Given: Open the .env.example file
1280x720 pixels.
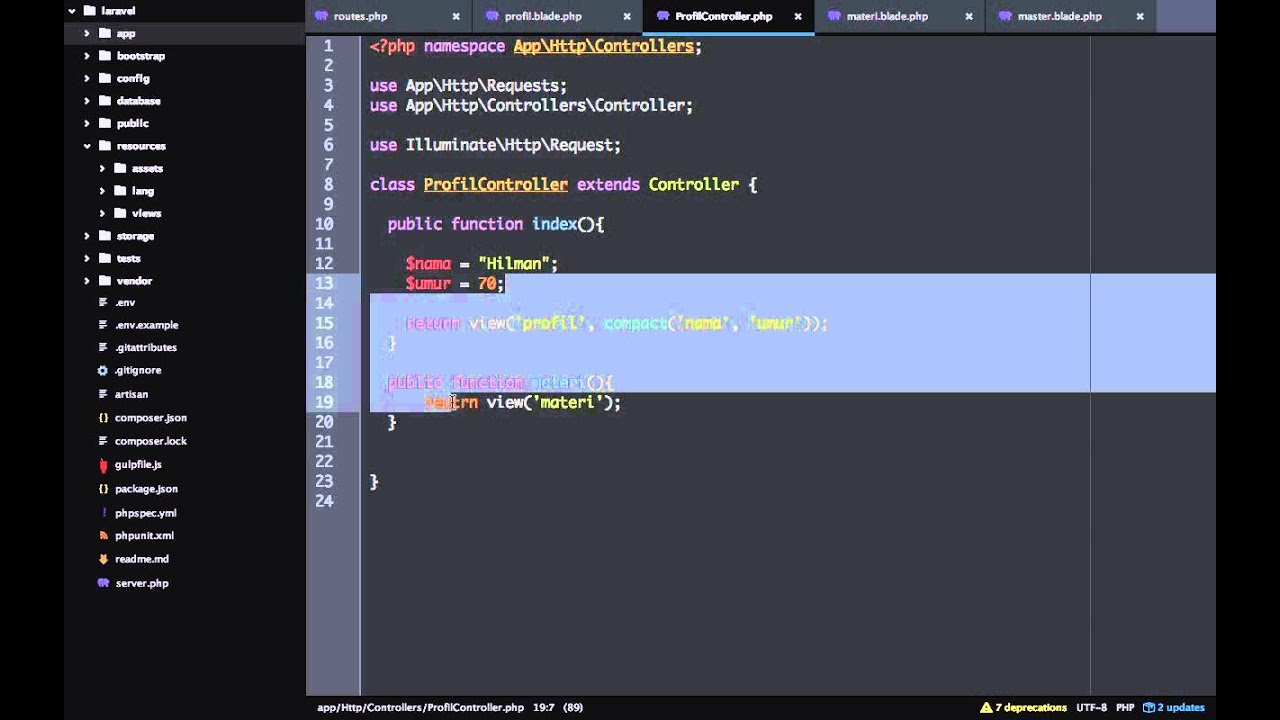Looking at the screenshot, I should tap(146, 325).
